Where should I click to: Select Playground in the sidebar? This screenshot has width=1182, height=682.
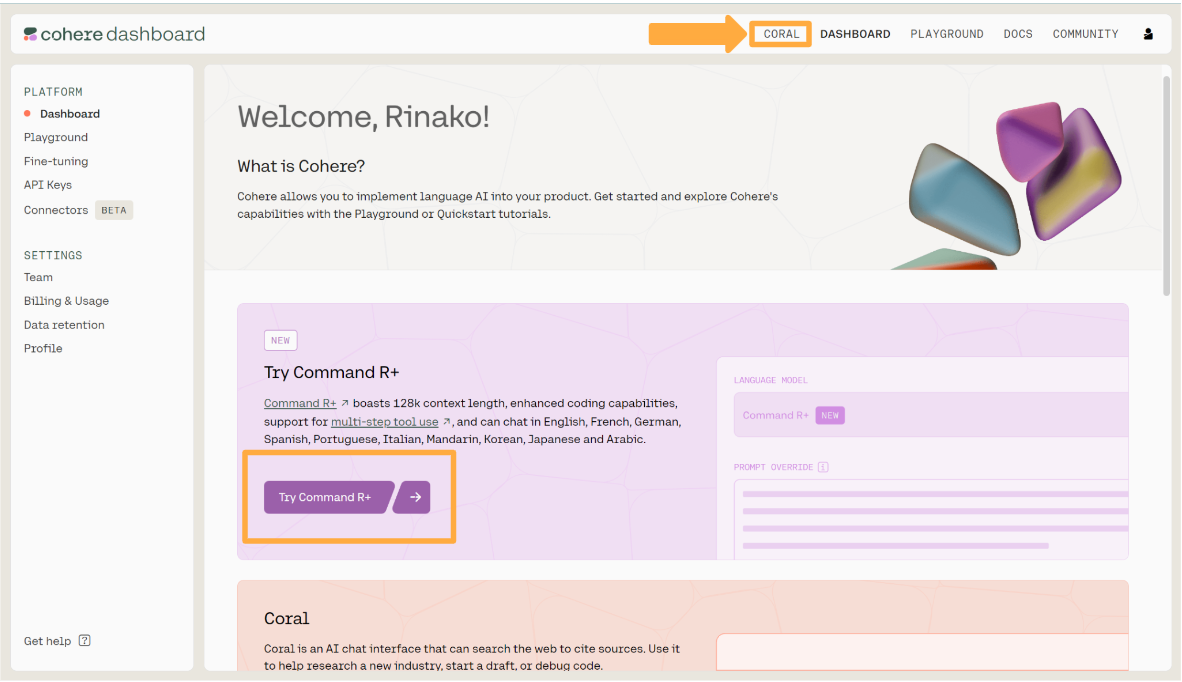point(55,137)
